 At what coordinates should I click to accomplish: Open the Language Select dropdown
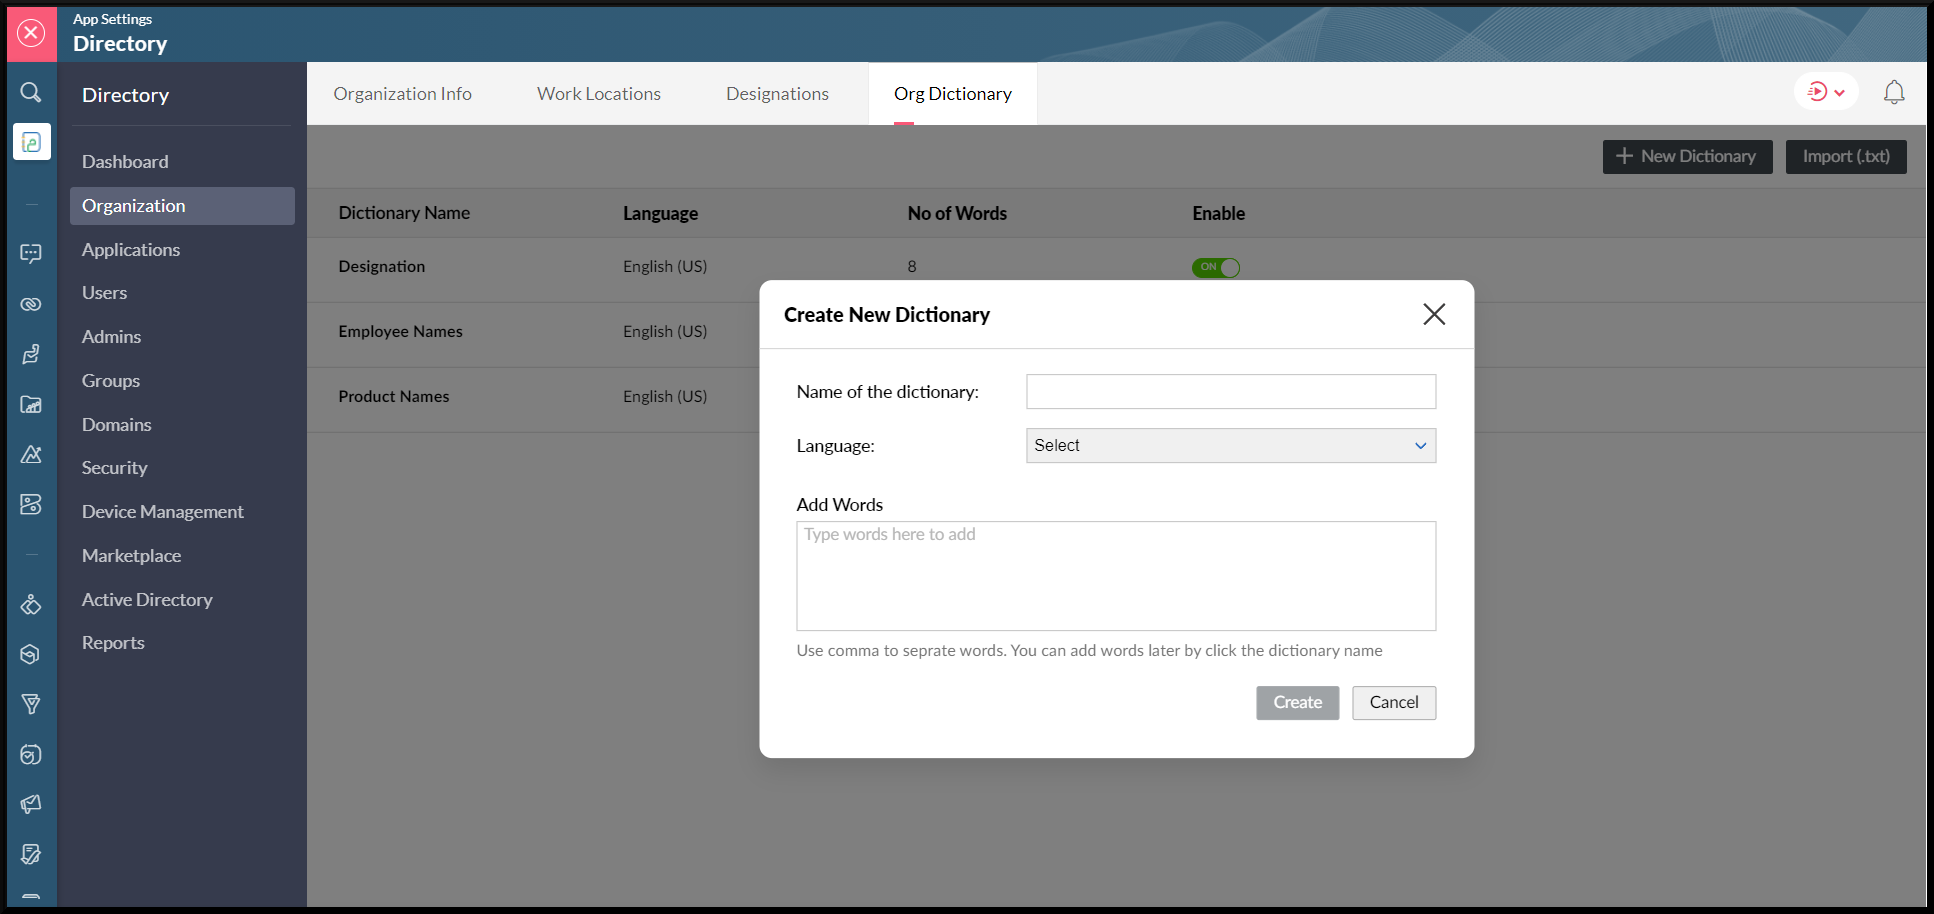pyautogui.click(x=1231, y=445)
